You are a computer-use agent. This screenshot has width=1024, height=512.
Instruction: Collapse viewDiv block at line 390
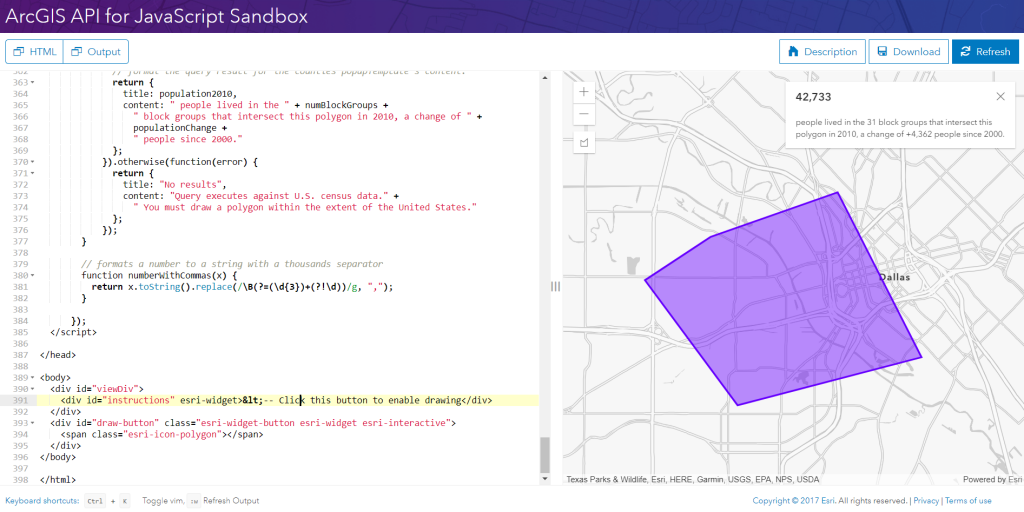(x=33, y=389)
